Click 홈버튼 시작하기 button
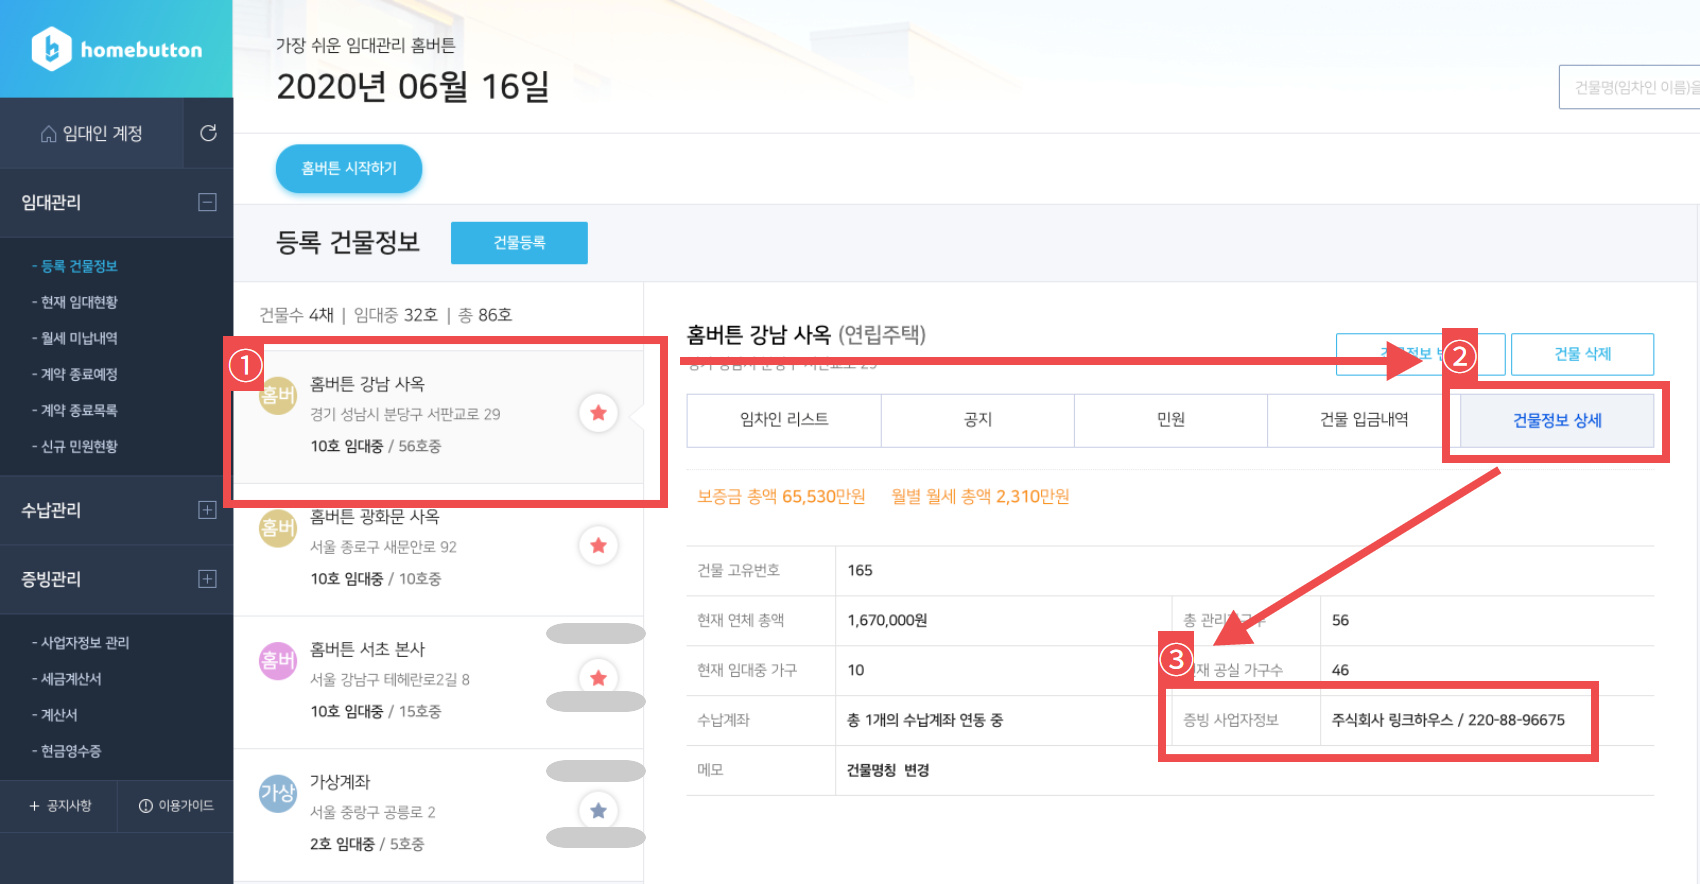Viewport: 1700px width, 884px height. 349,169
